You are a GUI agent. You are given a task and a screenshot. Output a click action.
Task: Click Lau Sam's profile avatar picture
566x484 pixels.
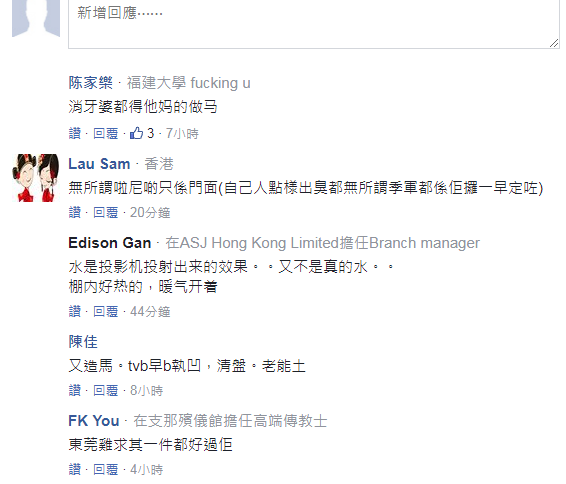(x=35, y=178)
